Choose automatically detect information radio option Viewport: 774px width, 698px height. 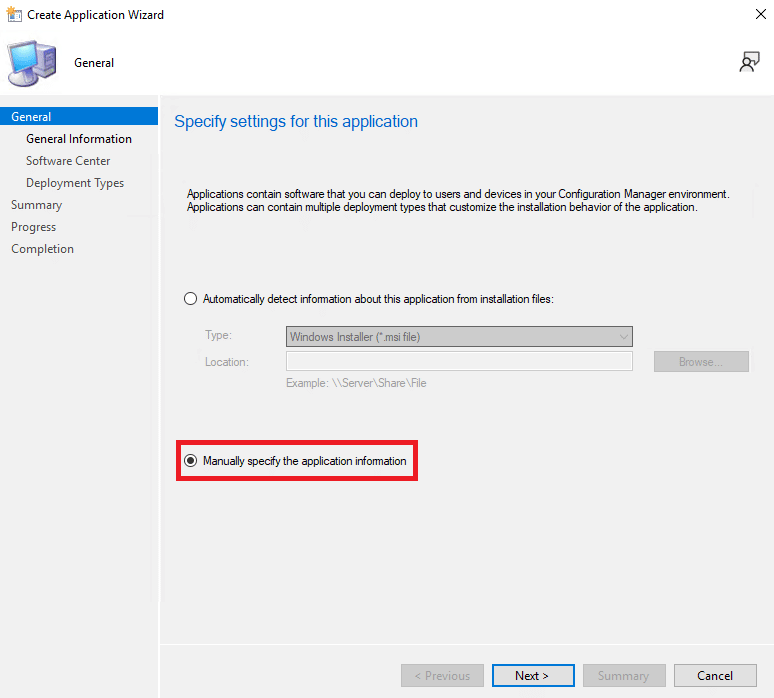[x=191, y=299]
